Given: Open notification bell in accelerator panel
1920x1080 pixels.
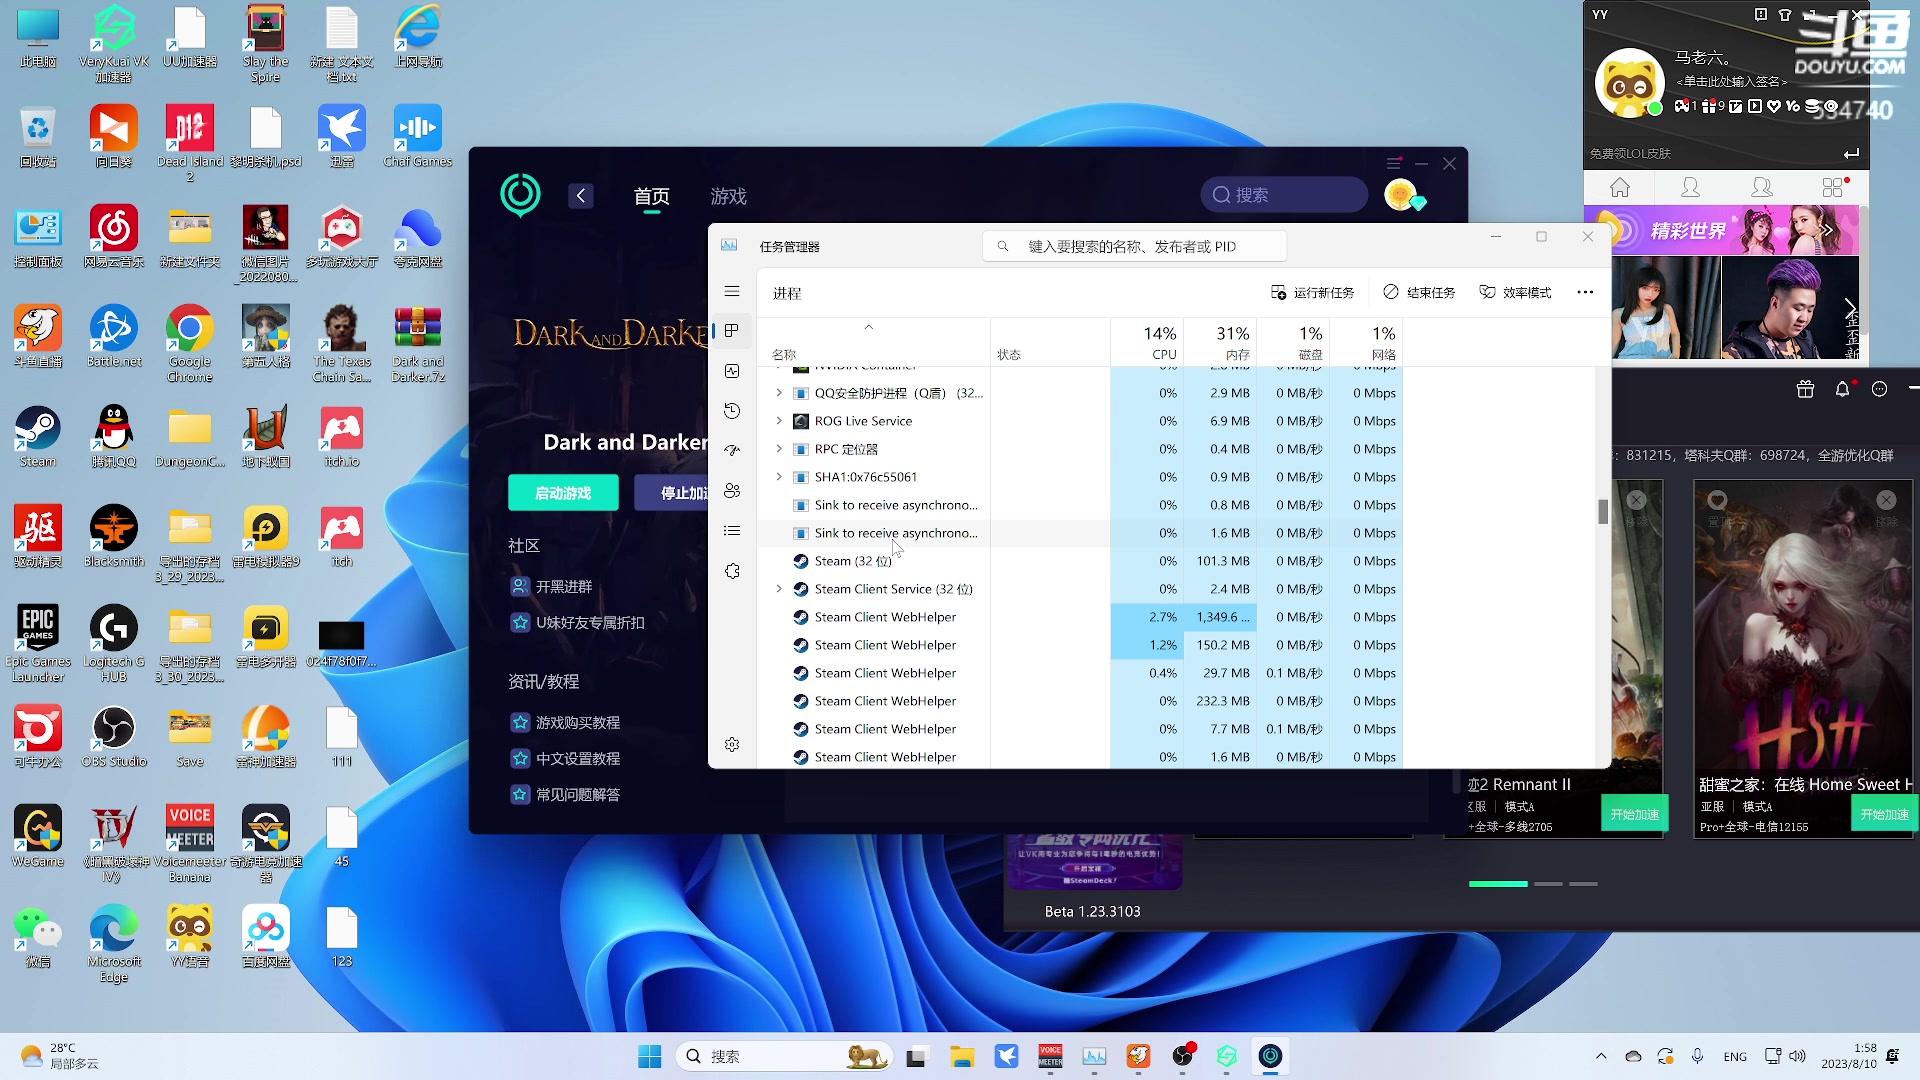Looking at the screenshot, I should click(x=1843, y=390).
